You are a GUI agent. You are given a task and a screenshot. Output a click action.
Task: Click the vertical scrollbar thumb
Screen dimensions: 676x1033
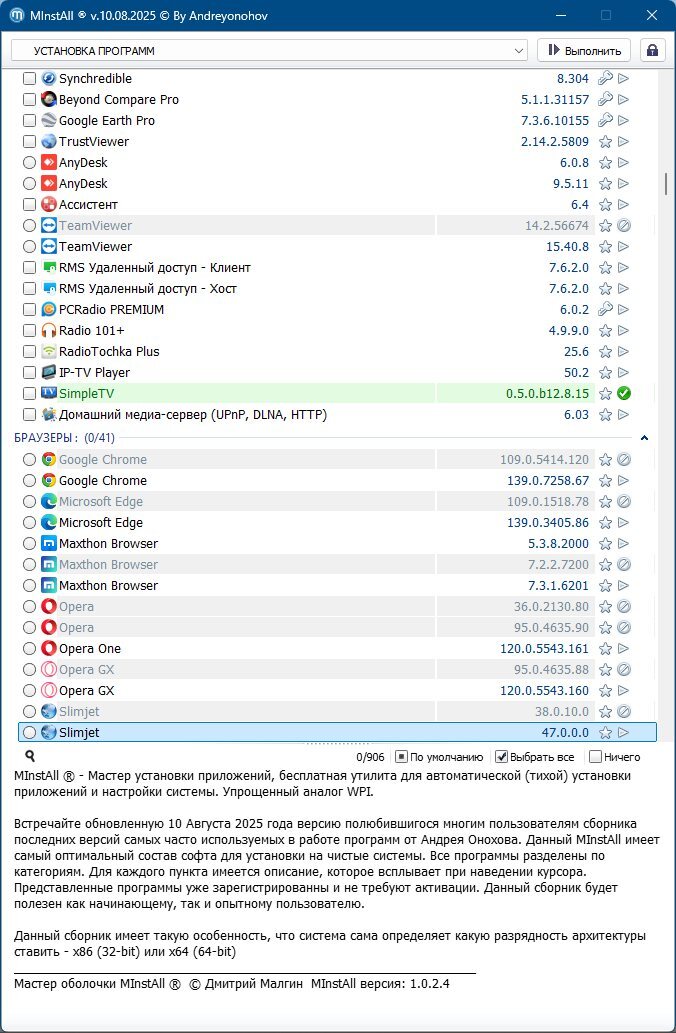(667, 184)
